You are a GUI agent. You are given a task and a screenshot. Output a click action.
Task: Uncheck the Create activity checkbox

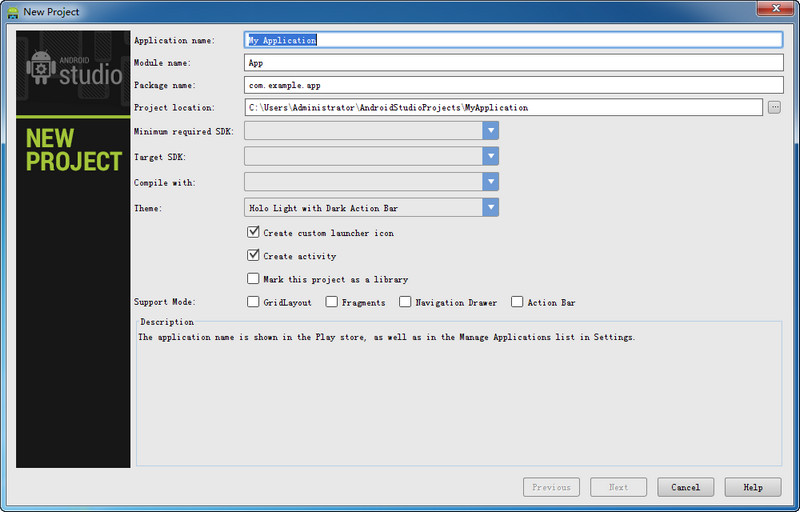tap(253, 256)
